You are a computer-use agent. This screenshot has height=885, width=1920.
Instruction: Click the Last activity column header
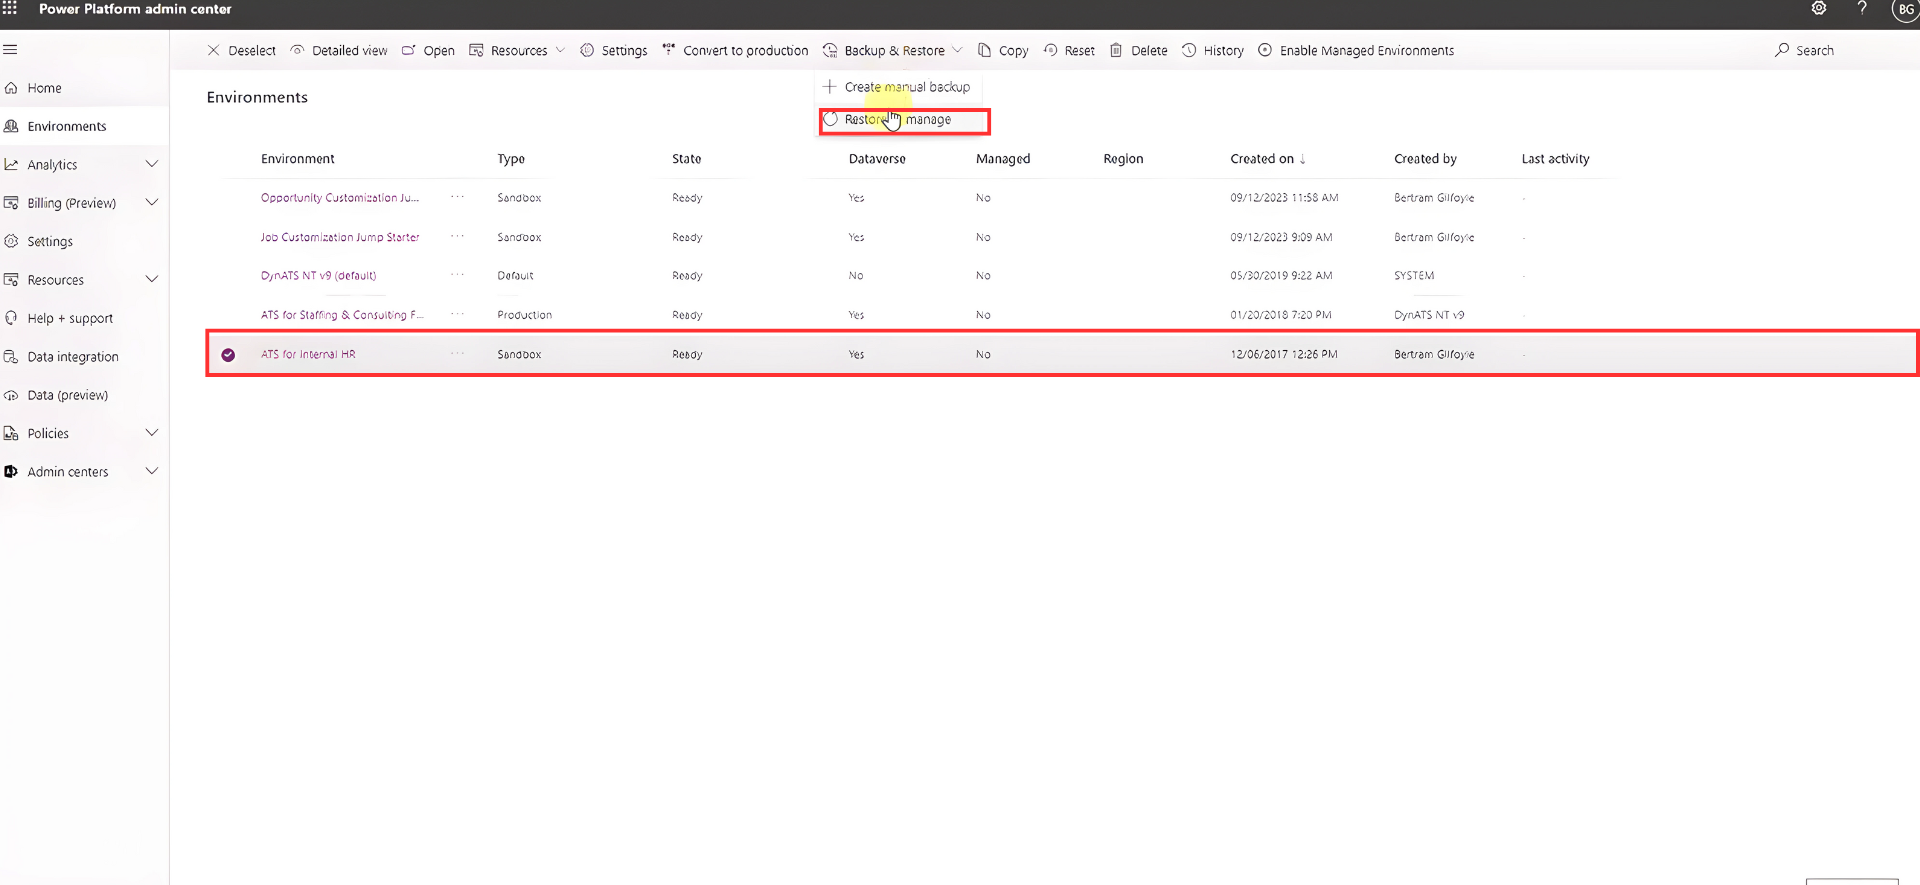coord(1555,159)
